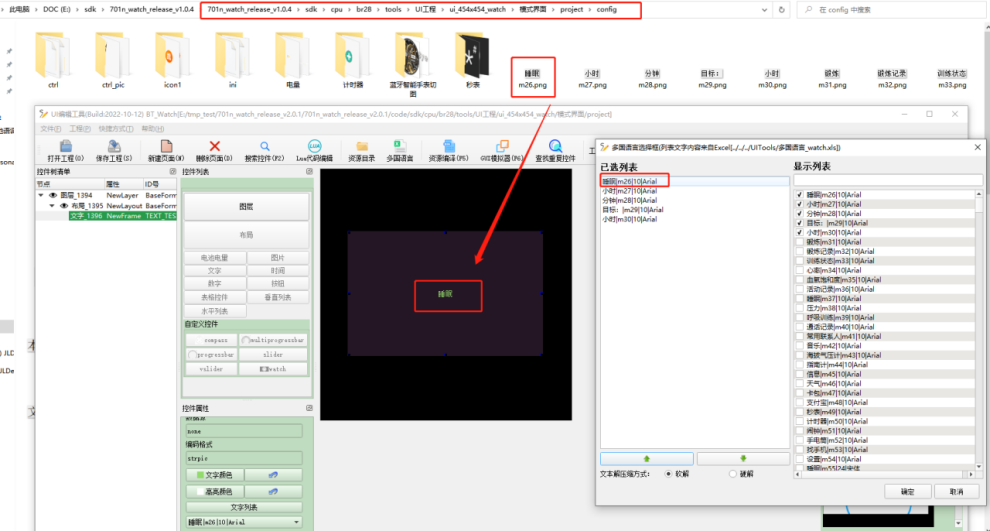This screenshot has height=531, width=990.
Task: Open the ini folder in Explorer
Action: 232,61
